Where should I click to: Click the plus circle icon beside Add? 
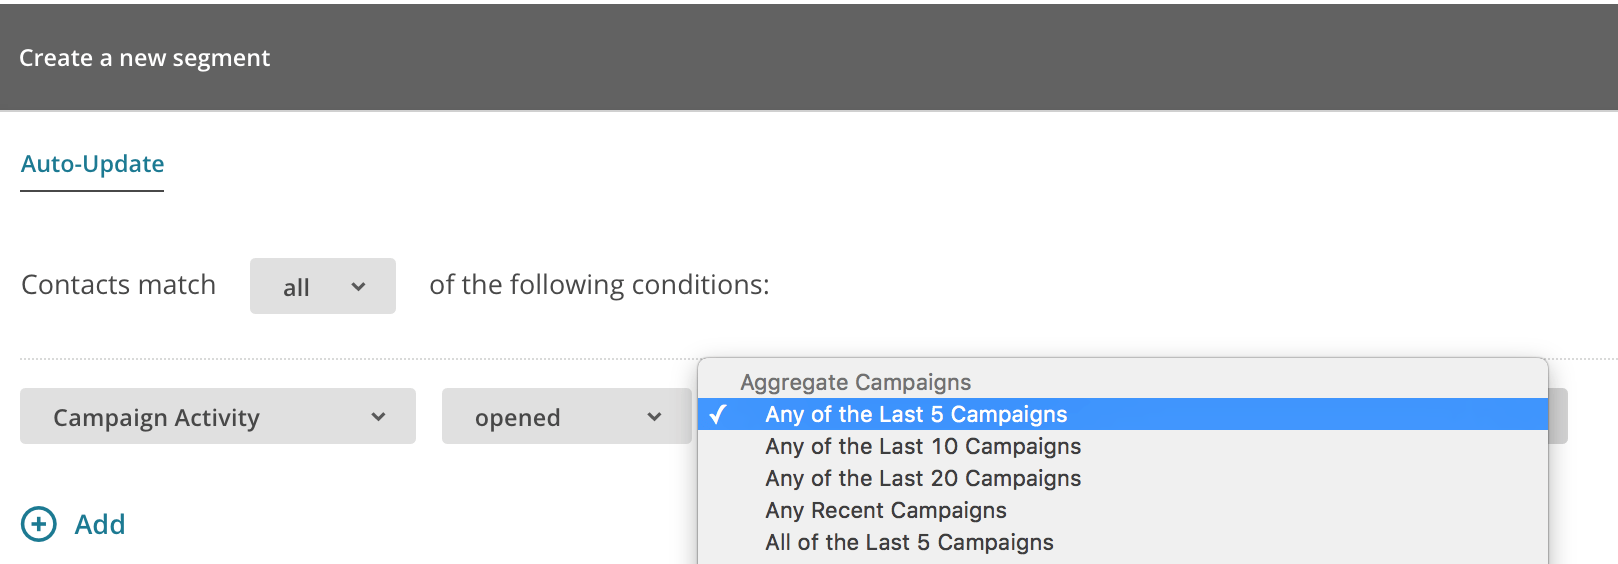[x=39, y=524]
